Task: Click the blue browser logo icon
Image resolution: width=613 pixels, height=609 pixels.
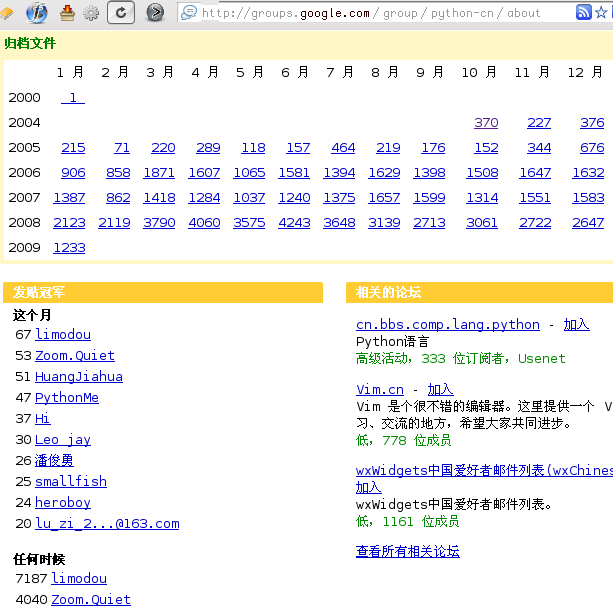Action: 37,13
